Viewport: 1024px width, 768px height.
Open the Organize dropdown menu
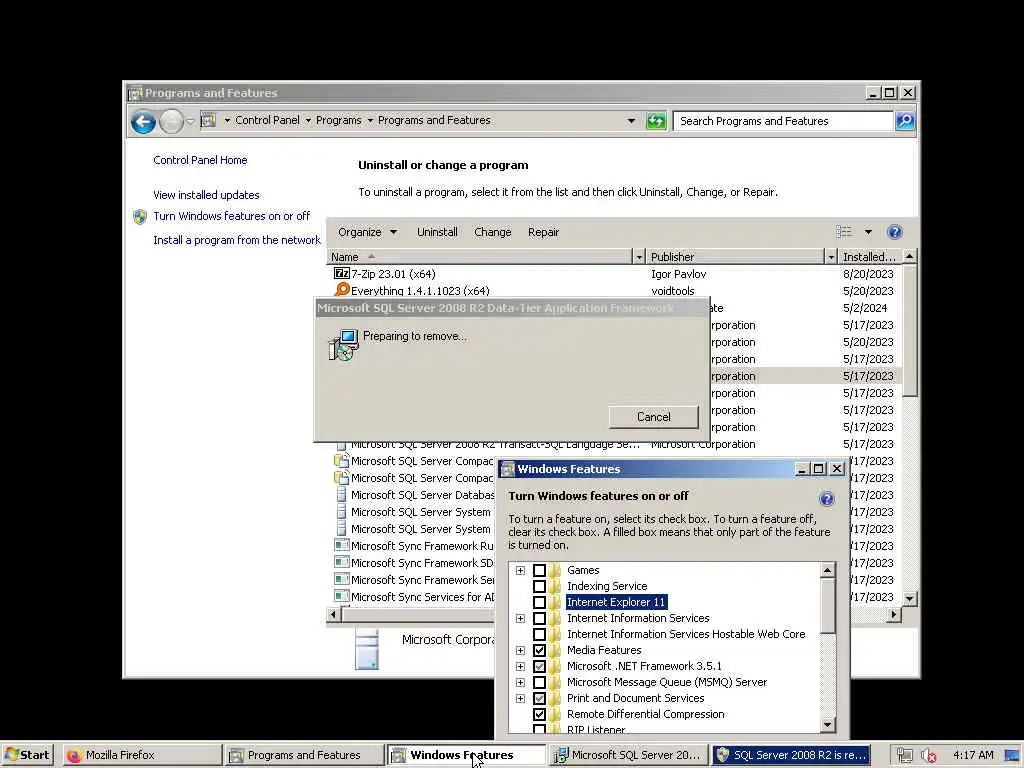coord(367,232)
